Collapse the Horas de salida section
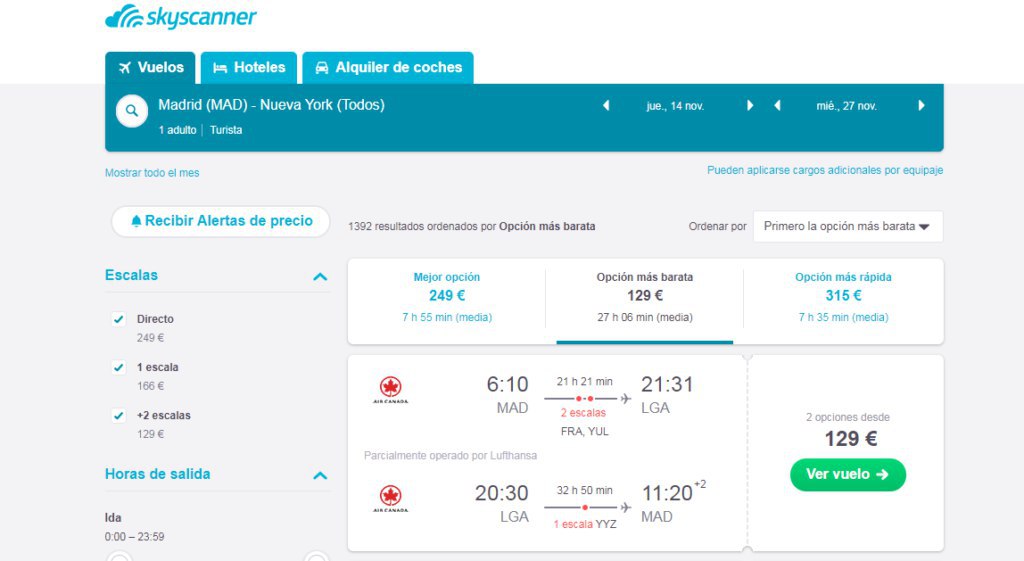1024x561 pixels. pos(320,475)
